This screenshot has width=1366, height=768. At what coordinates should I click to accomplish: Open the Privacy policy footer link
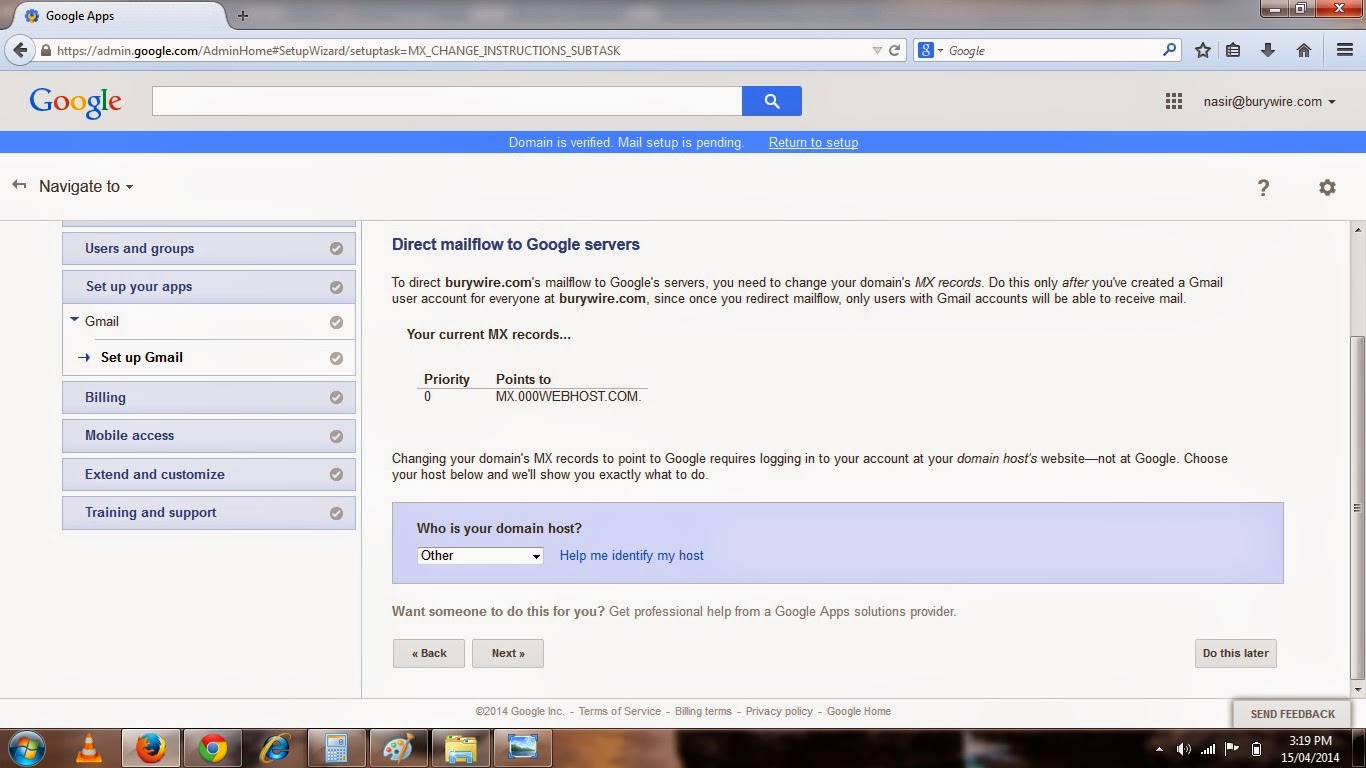coord(779,711)
